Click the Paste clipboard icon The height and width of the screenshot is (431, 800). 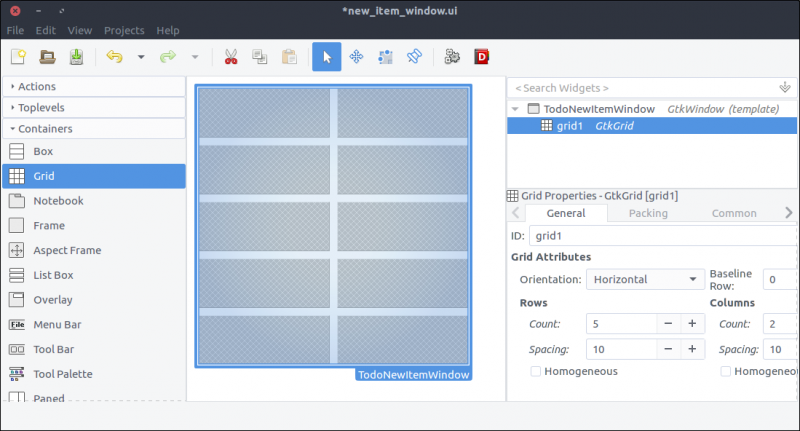coord(289,57)
